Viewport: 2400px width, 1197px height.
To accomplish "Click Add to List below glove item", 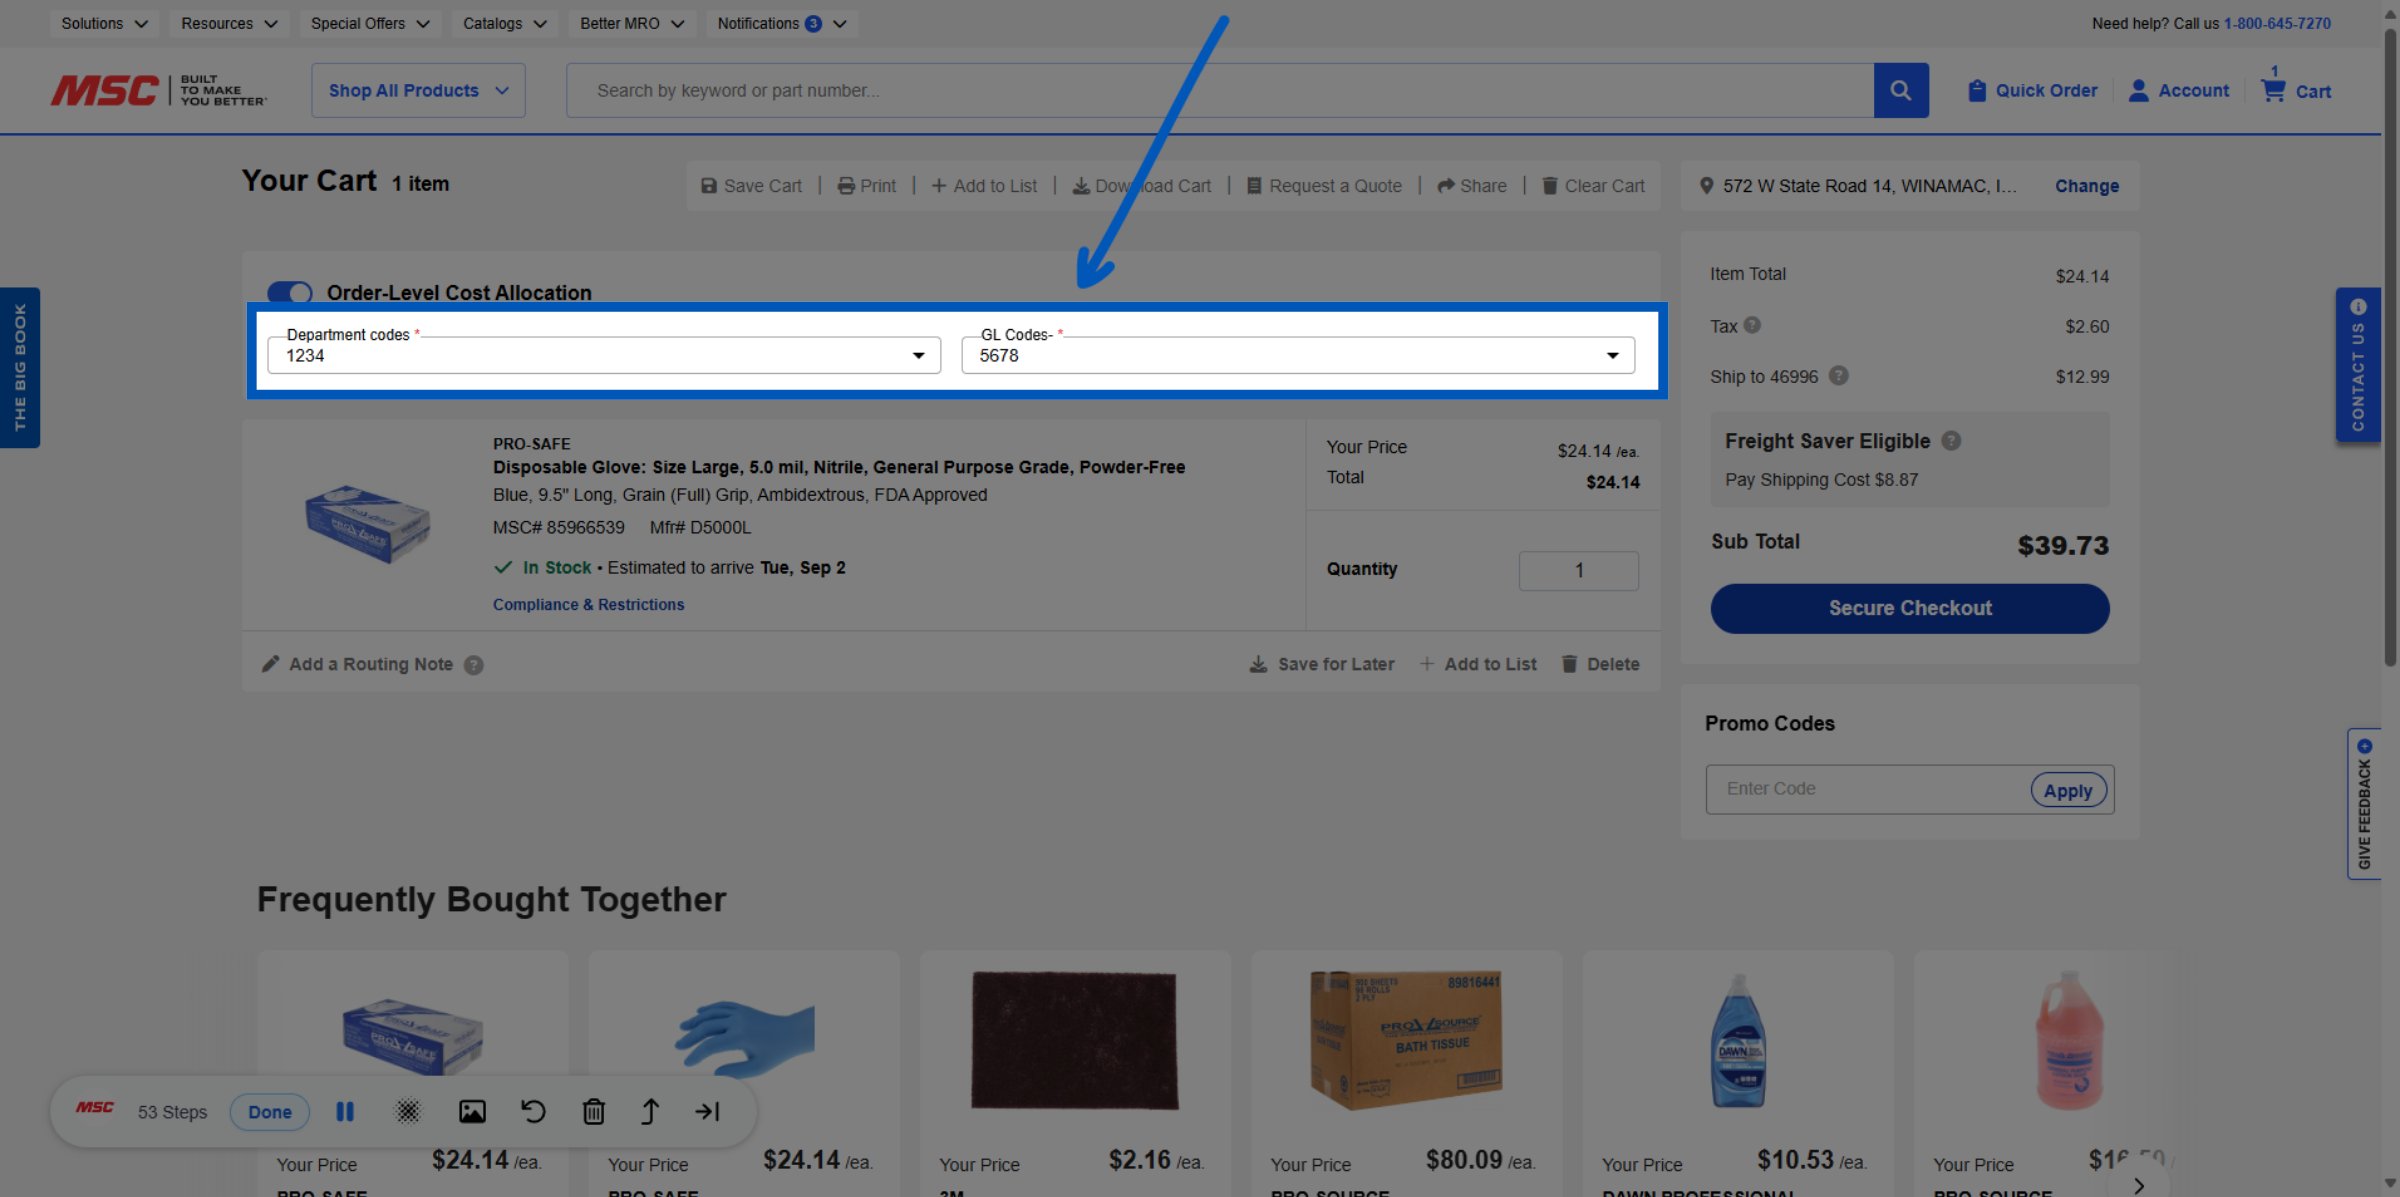I will click(x=1477, y=664).
